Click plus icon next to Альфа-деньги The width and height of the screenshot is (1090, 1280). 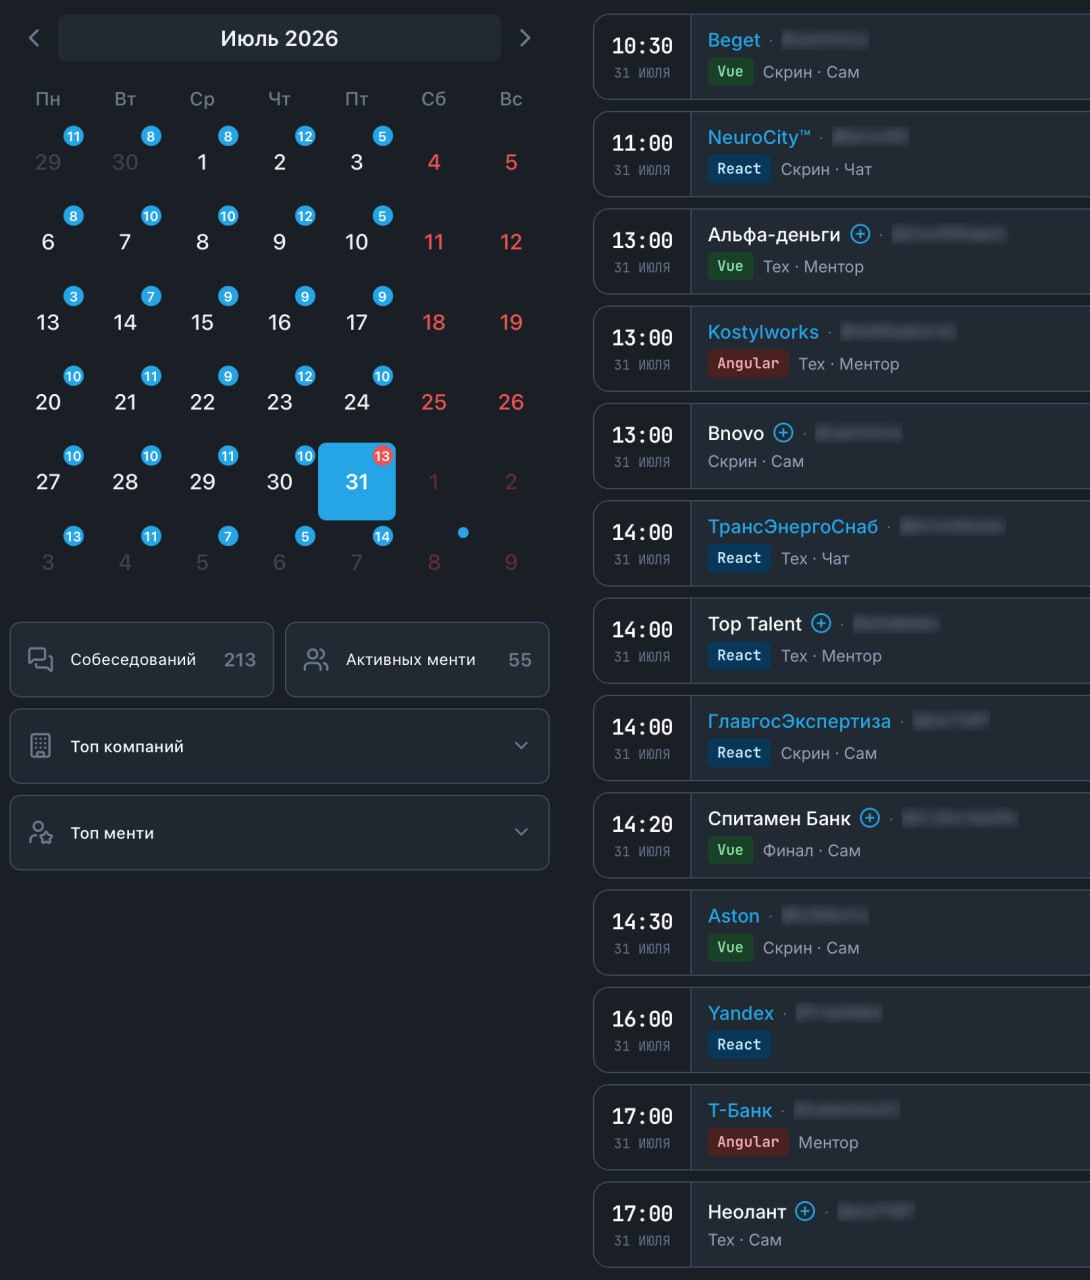860,234
